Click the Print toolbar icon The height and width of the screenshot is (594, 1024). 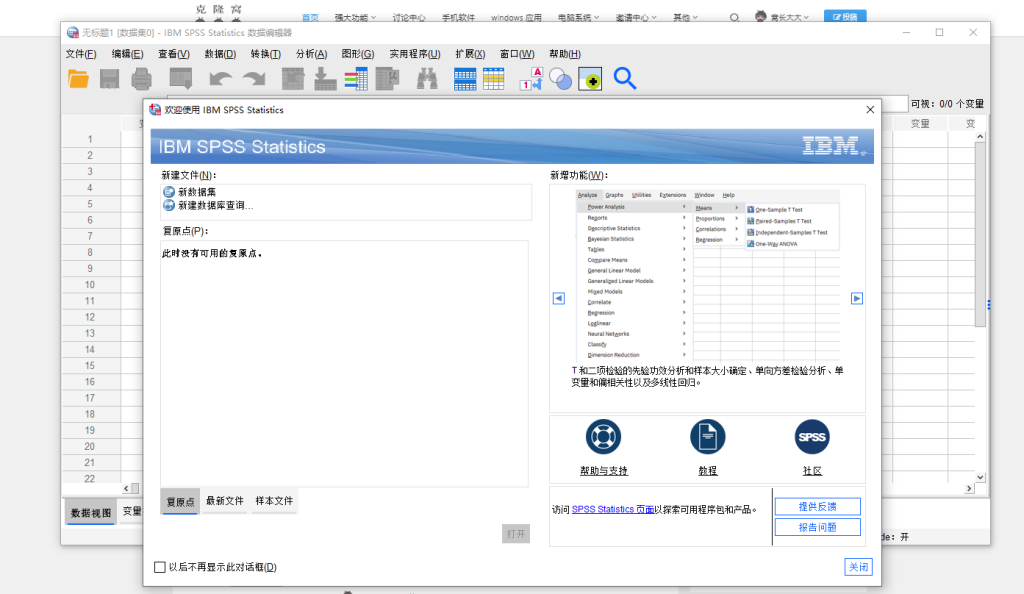(x=141, y=79)
